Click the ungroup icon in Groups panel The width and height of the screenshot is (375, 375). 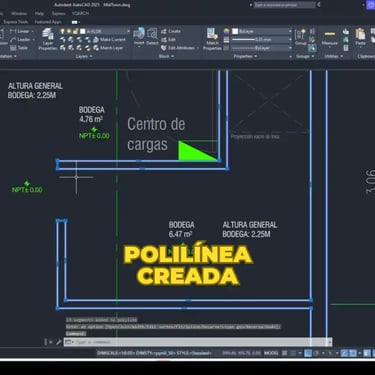pos(312,31)
